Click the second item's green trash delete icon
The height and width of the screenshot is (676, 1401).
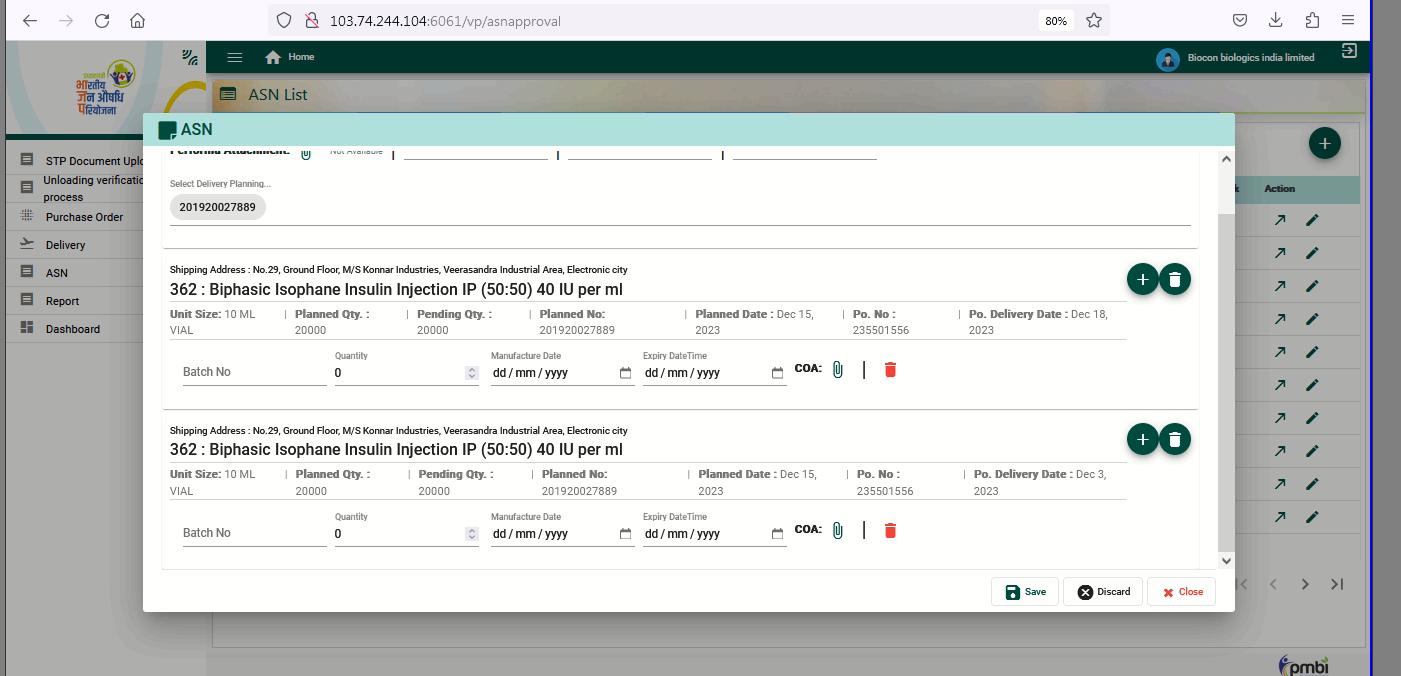pyautogui.click(x=1175, y=440)
